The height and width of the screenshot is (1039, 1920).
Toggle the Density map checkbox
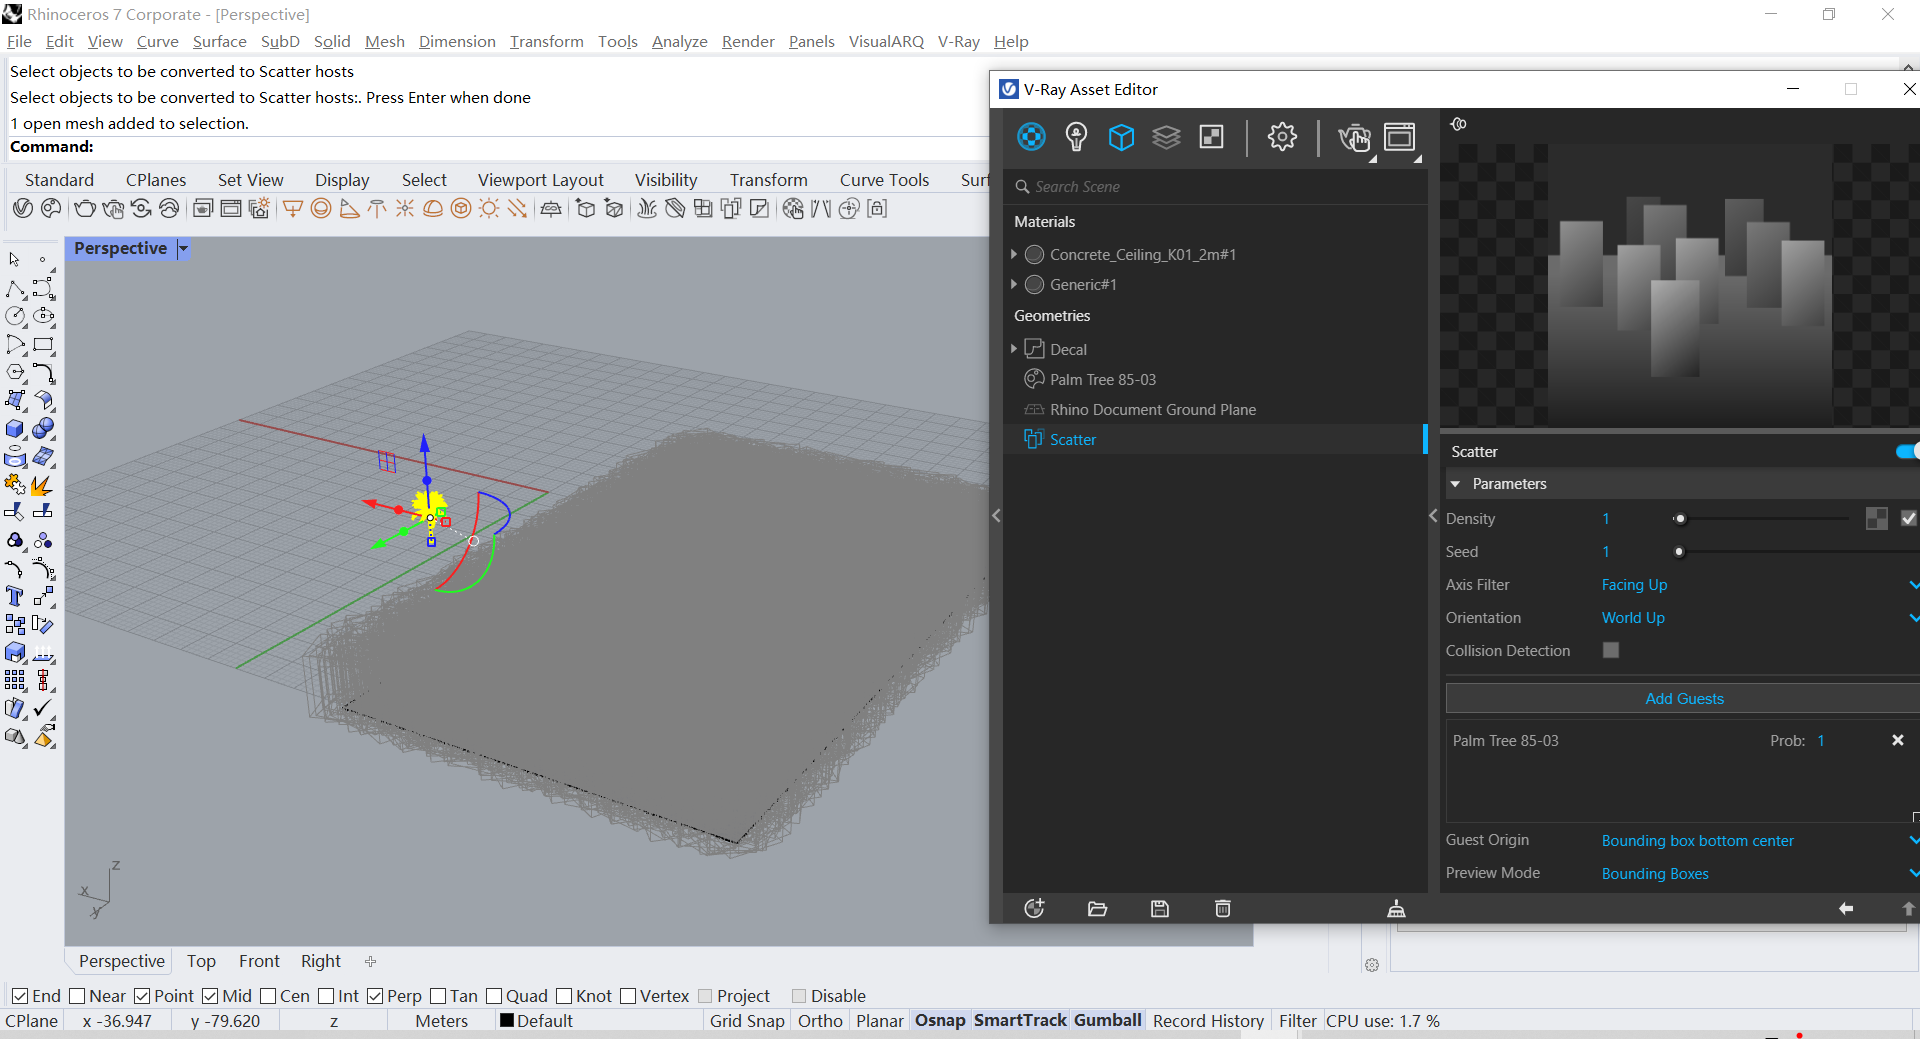tap(1908, 518)
